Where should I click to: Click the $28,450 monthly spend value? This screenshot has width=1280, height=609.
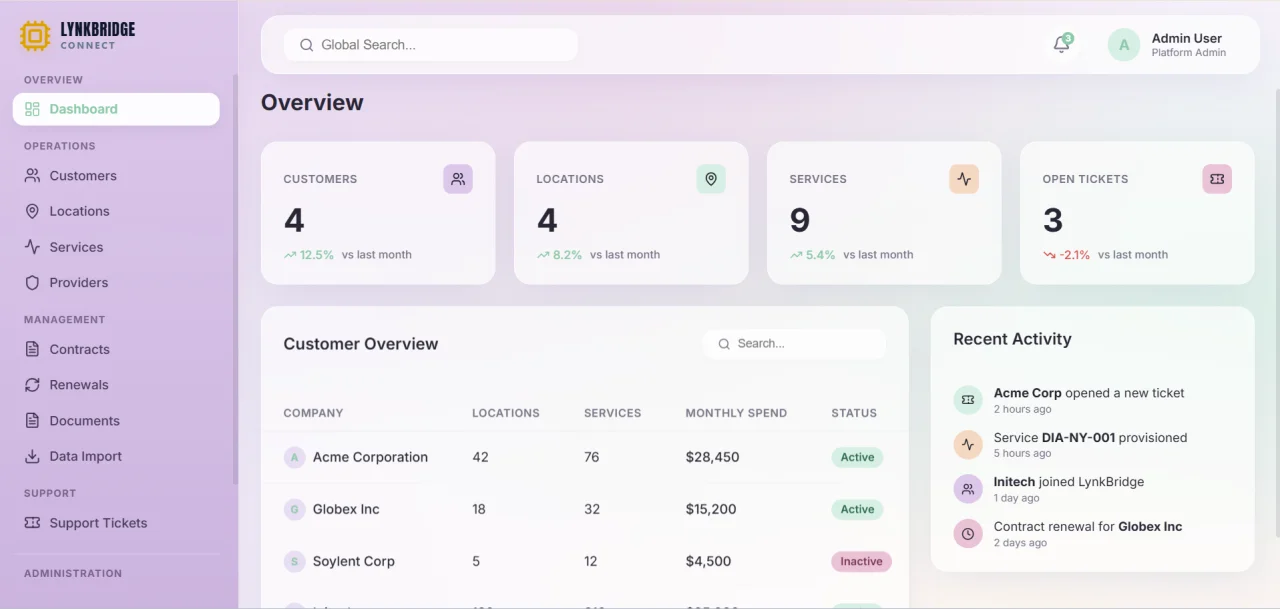[x=712, y=458]
